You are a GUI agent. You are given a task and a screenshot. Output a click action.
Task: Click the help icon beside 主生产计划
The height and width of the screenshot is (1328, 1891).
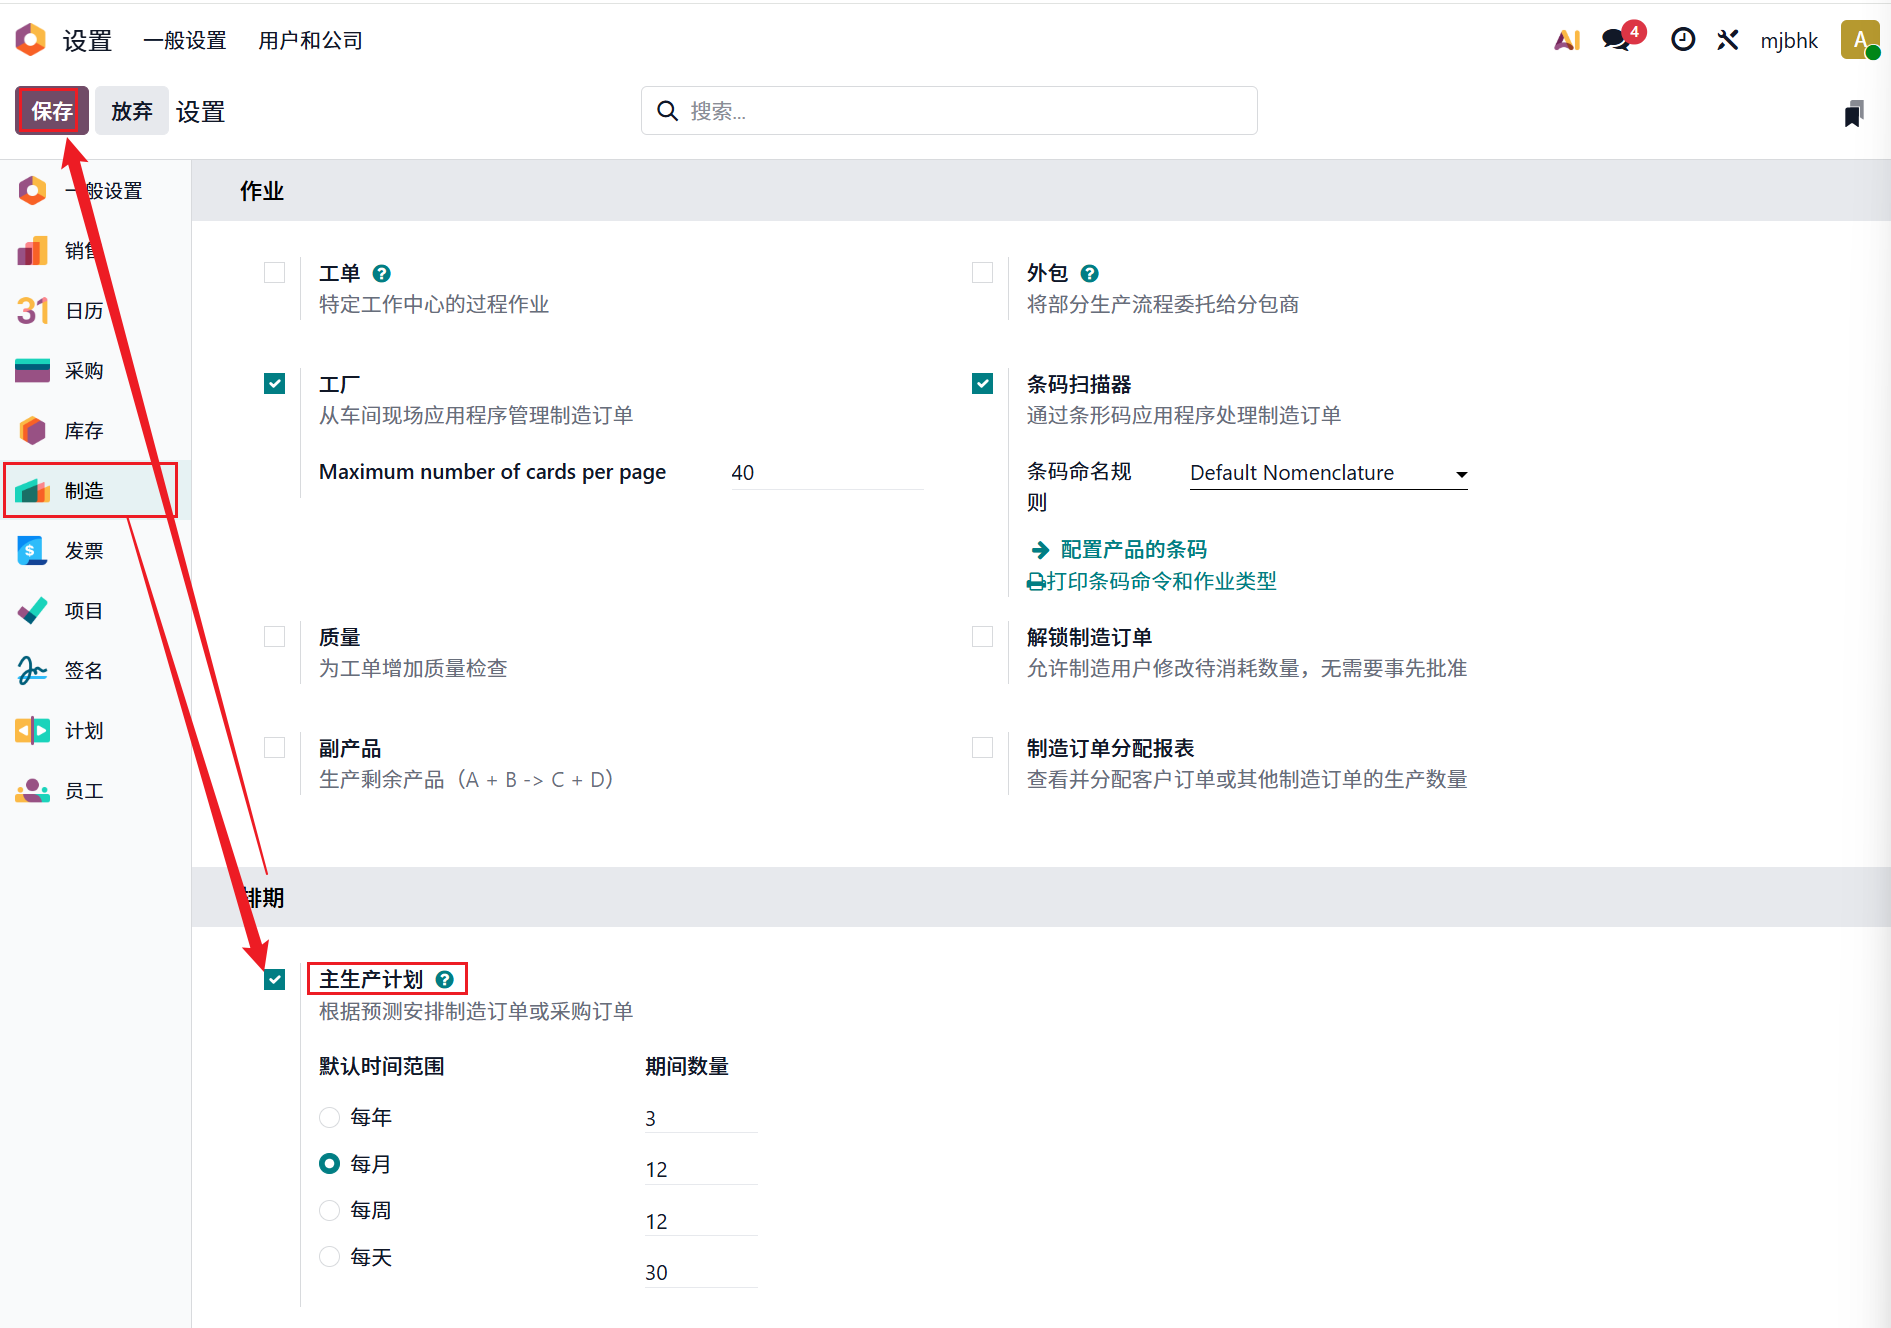point(445,980)
